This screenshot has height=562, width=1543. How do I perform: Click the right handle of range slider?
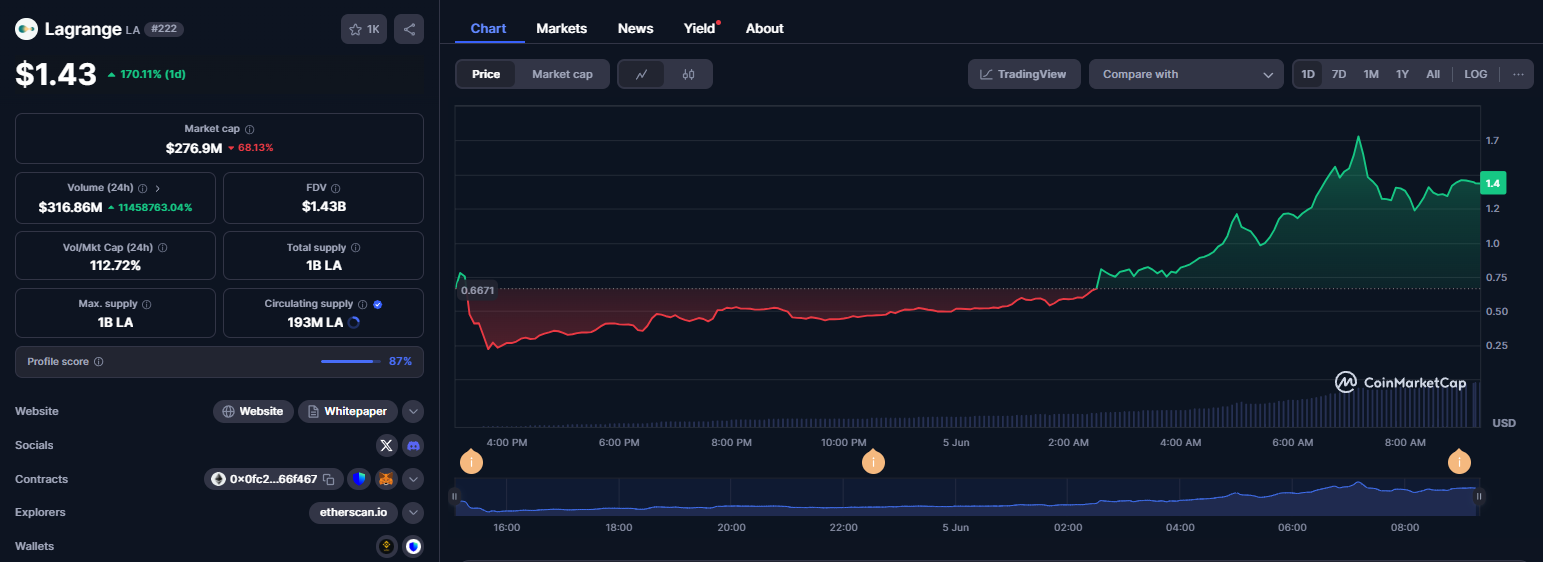pyautogui.click(x=1478, y=496)
